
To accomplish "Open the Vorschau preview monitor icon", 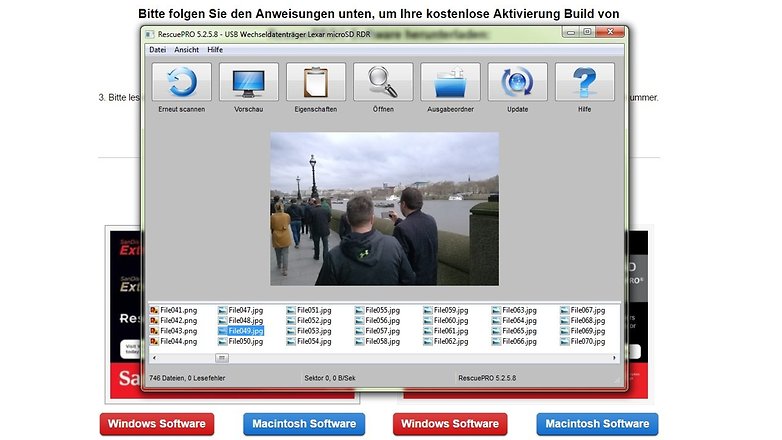I will pyautogui.click(x=248, y=82).
